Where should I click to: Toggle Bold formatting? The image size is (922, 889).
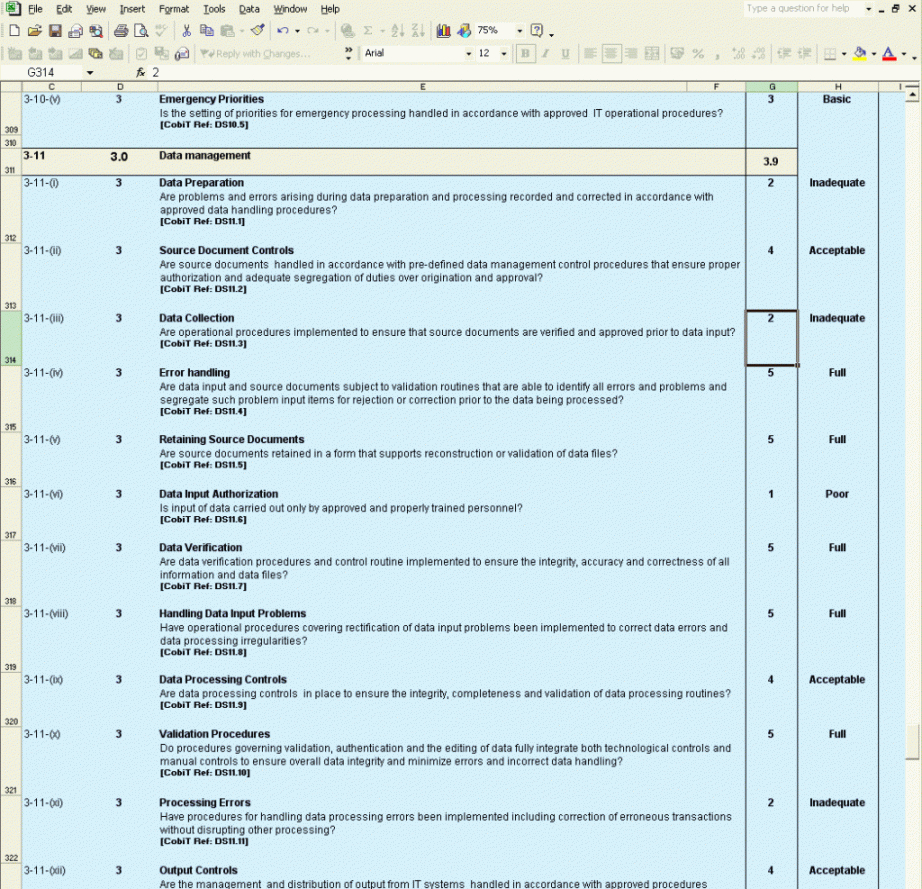tap(525, 53)
